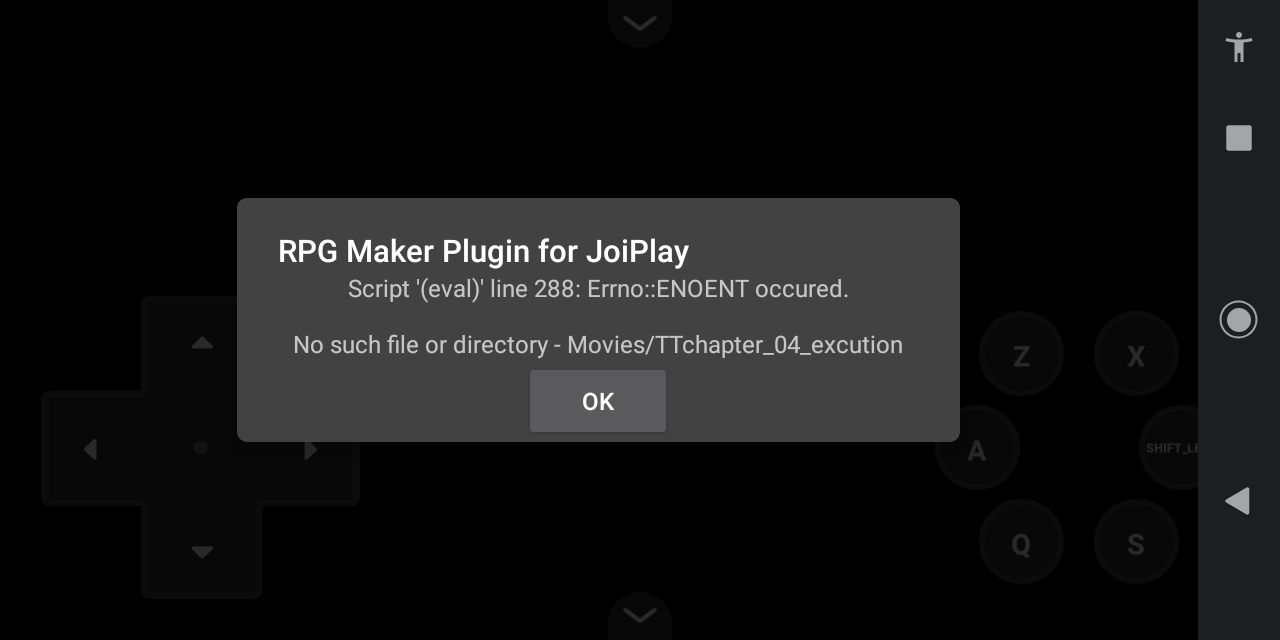Tap the D-pad right arrow
The height and width of the screenshot is (640, 1280).
(x=310, y=449)
